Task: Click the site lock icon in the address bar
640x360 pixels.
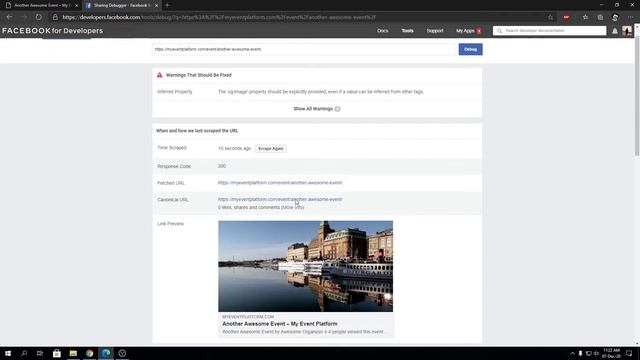Action: pyautogui.click(x=55, y=17)
